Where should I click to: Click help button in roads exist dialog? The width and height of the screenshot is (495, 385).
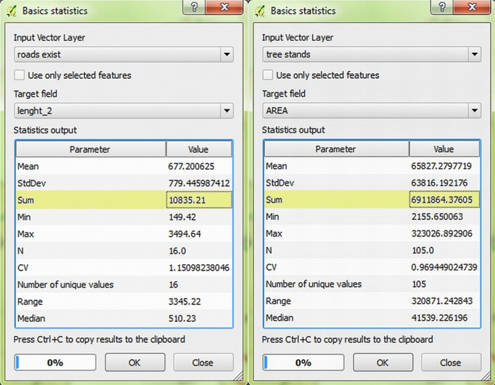pos(194,7)
